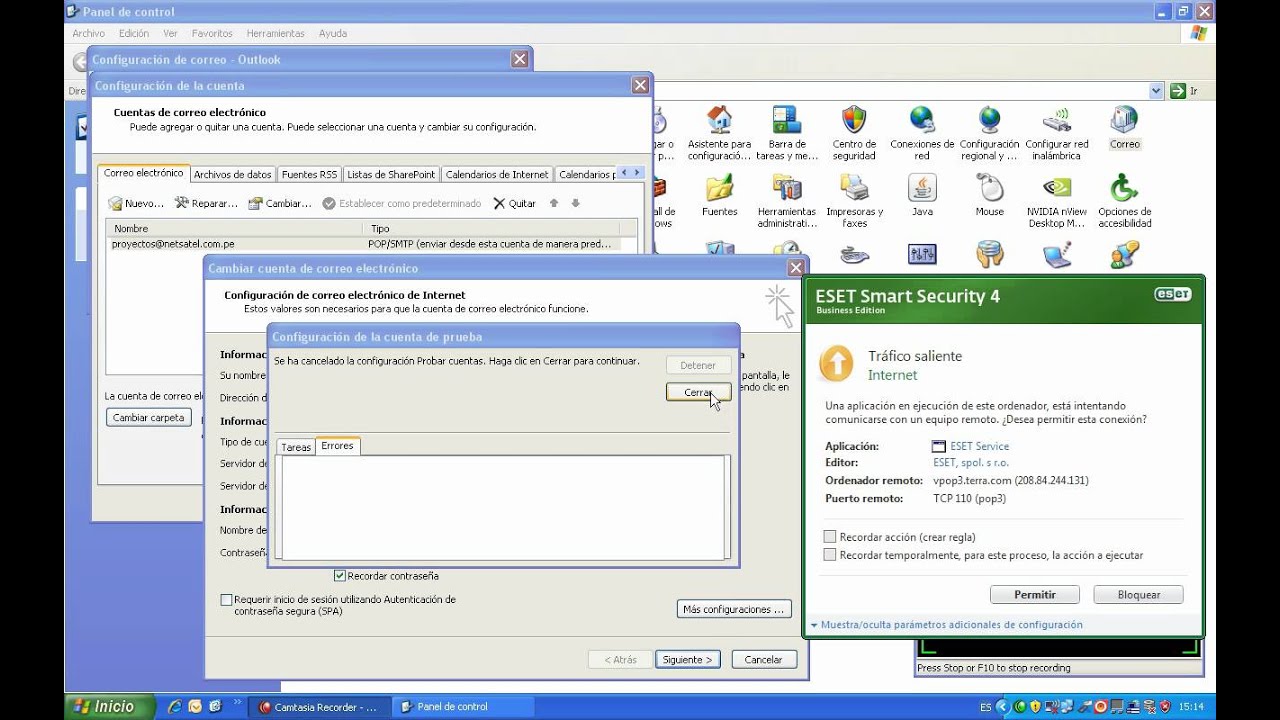This screenshot has height=720, width=1280.
Task: Open NVIDIA nView Desktop Manager icon
Action: click(x=1057, y=200)
